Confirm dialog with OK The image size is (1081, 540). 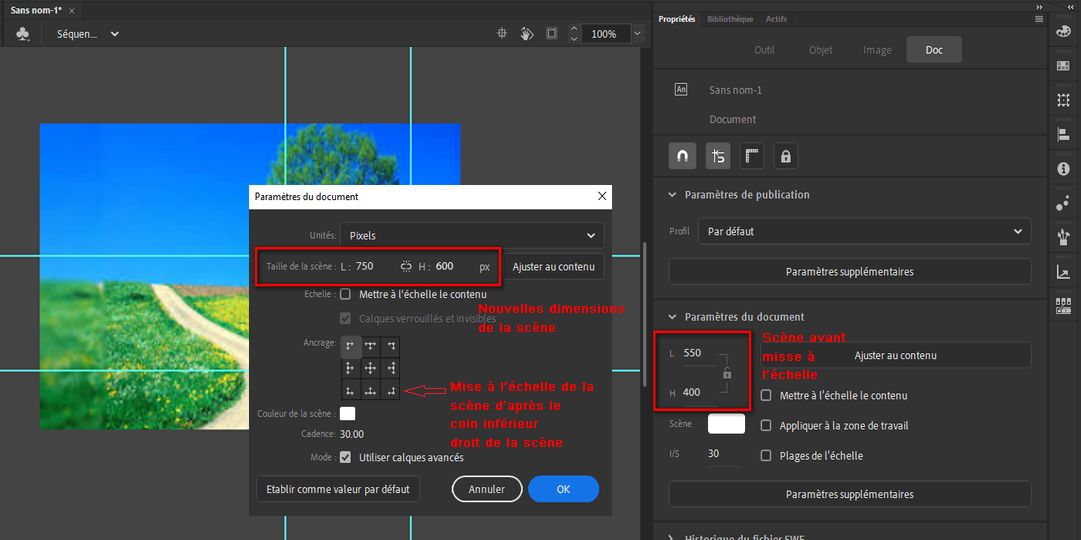563,489
